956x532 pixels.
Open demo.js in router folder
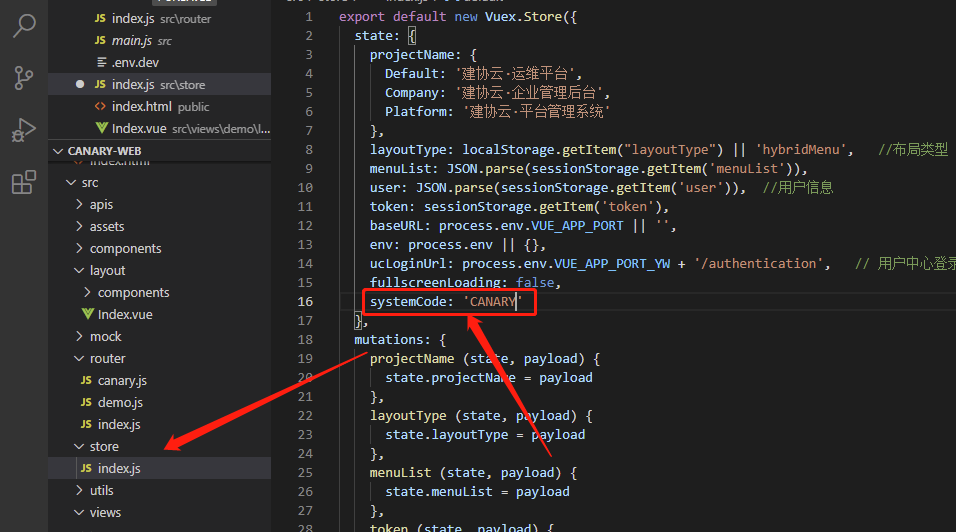click(160, 402)
